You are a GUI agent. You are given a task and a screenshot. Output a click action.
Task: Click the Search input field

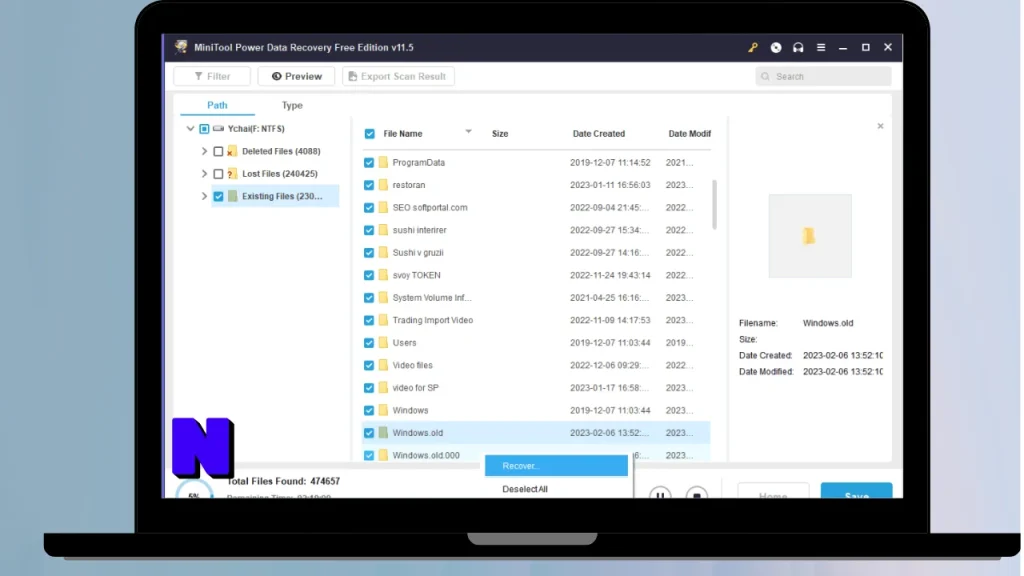[824, 76]
